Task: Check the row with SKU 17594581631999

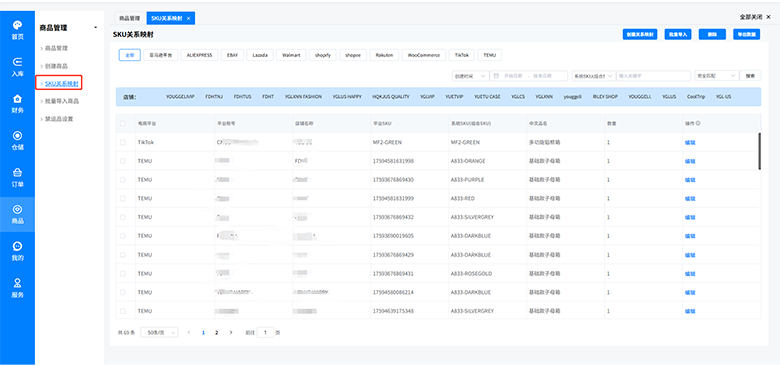Action: pyautogui.click(x=123, y=198)
